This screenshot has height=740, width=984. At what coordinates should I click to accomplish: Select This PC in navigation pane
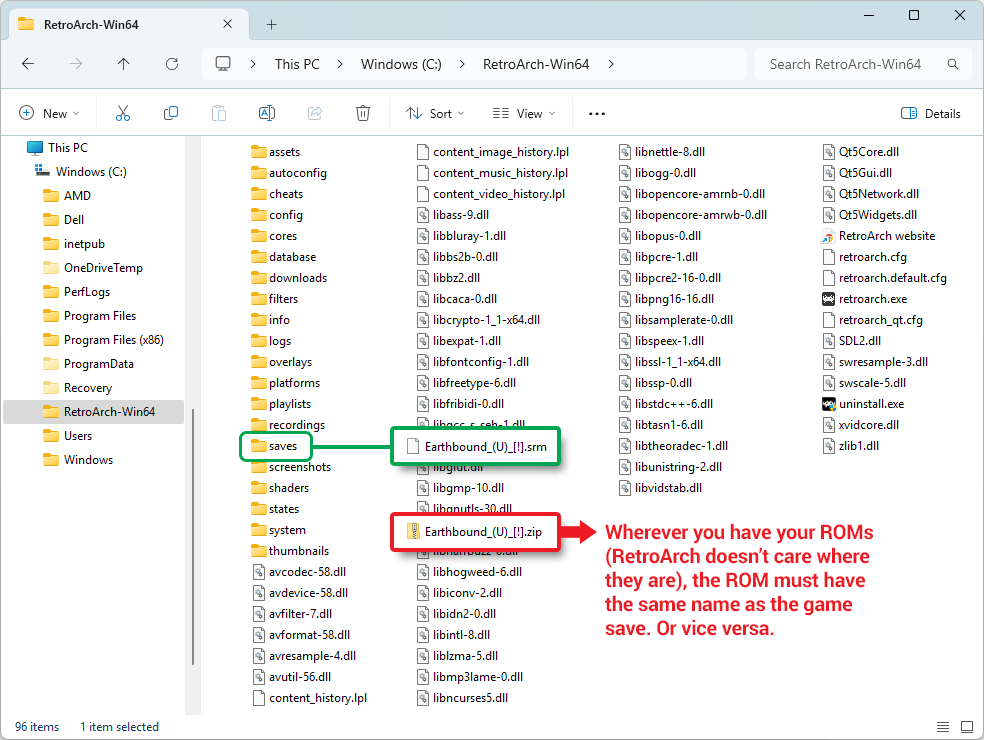pos(58,147)
